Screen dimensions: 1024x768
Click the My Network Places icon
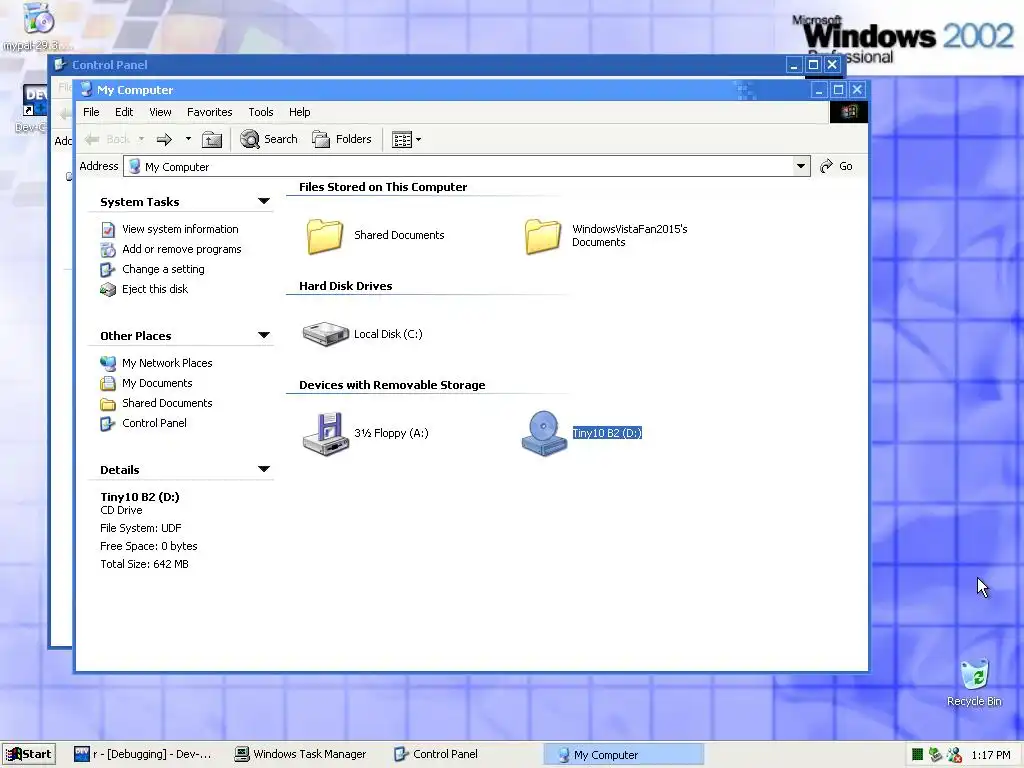pos(108,363)
